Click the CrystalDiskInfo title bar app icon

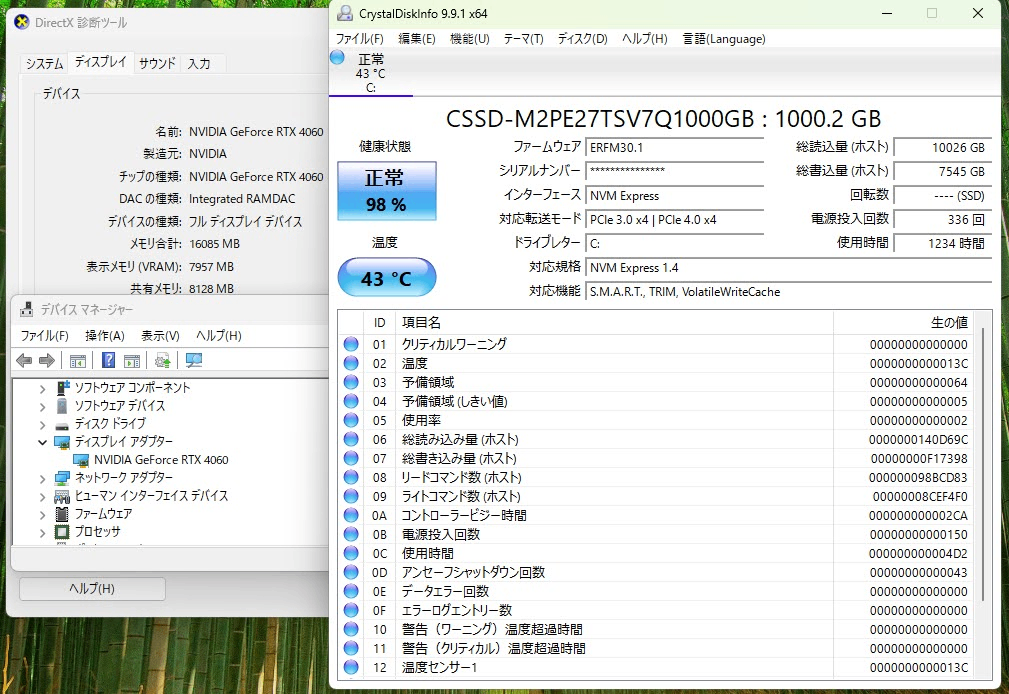coord(345,14)
